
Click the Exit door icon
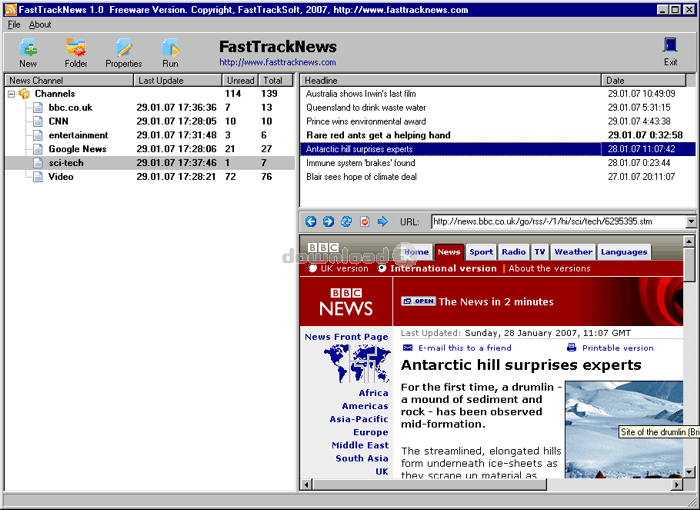click(670, 45)
